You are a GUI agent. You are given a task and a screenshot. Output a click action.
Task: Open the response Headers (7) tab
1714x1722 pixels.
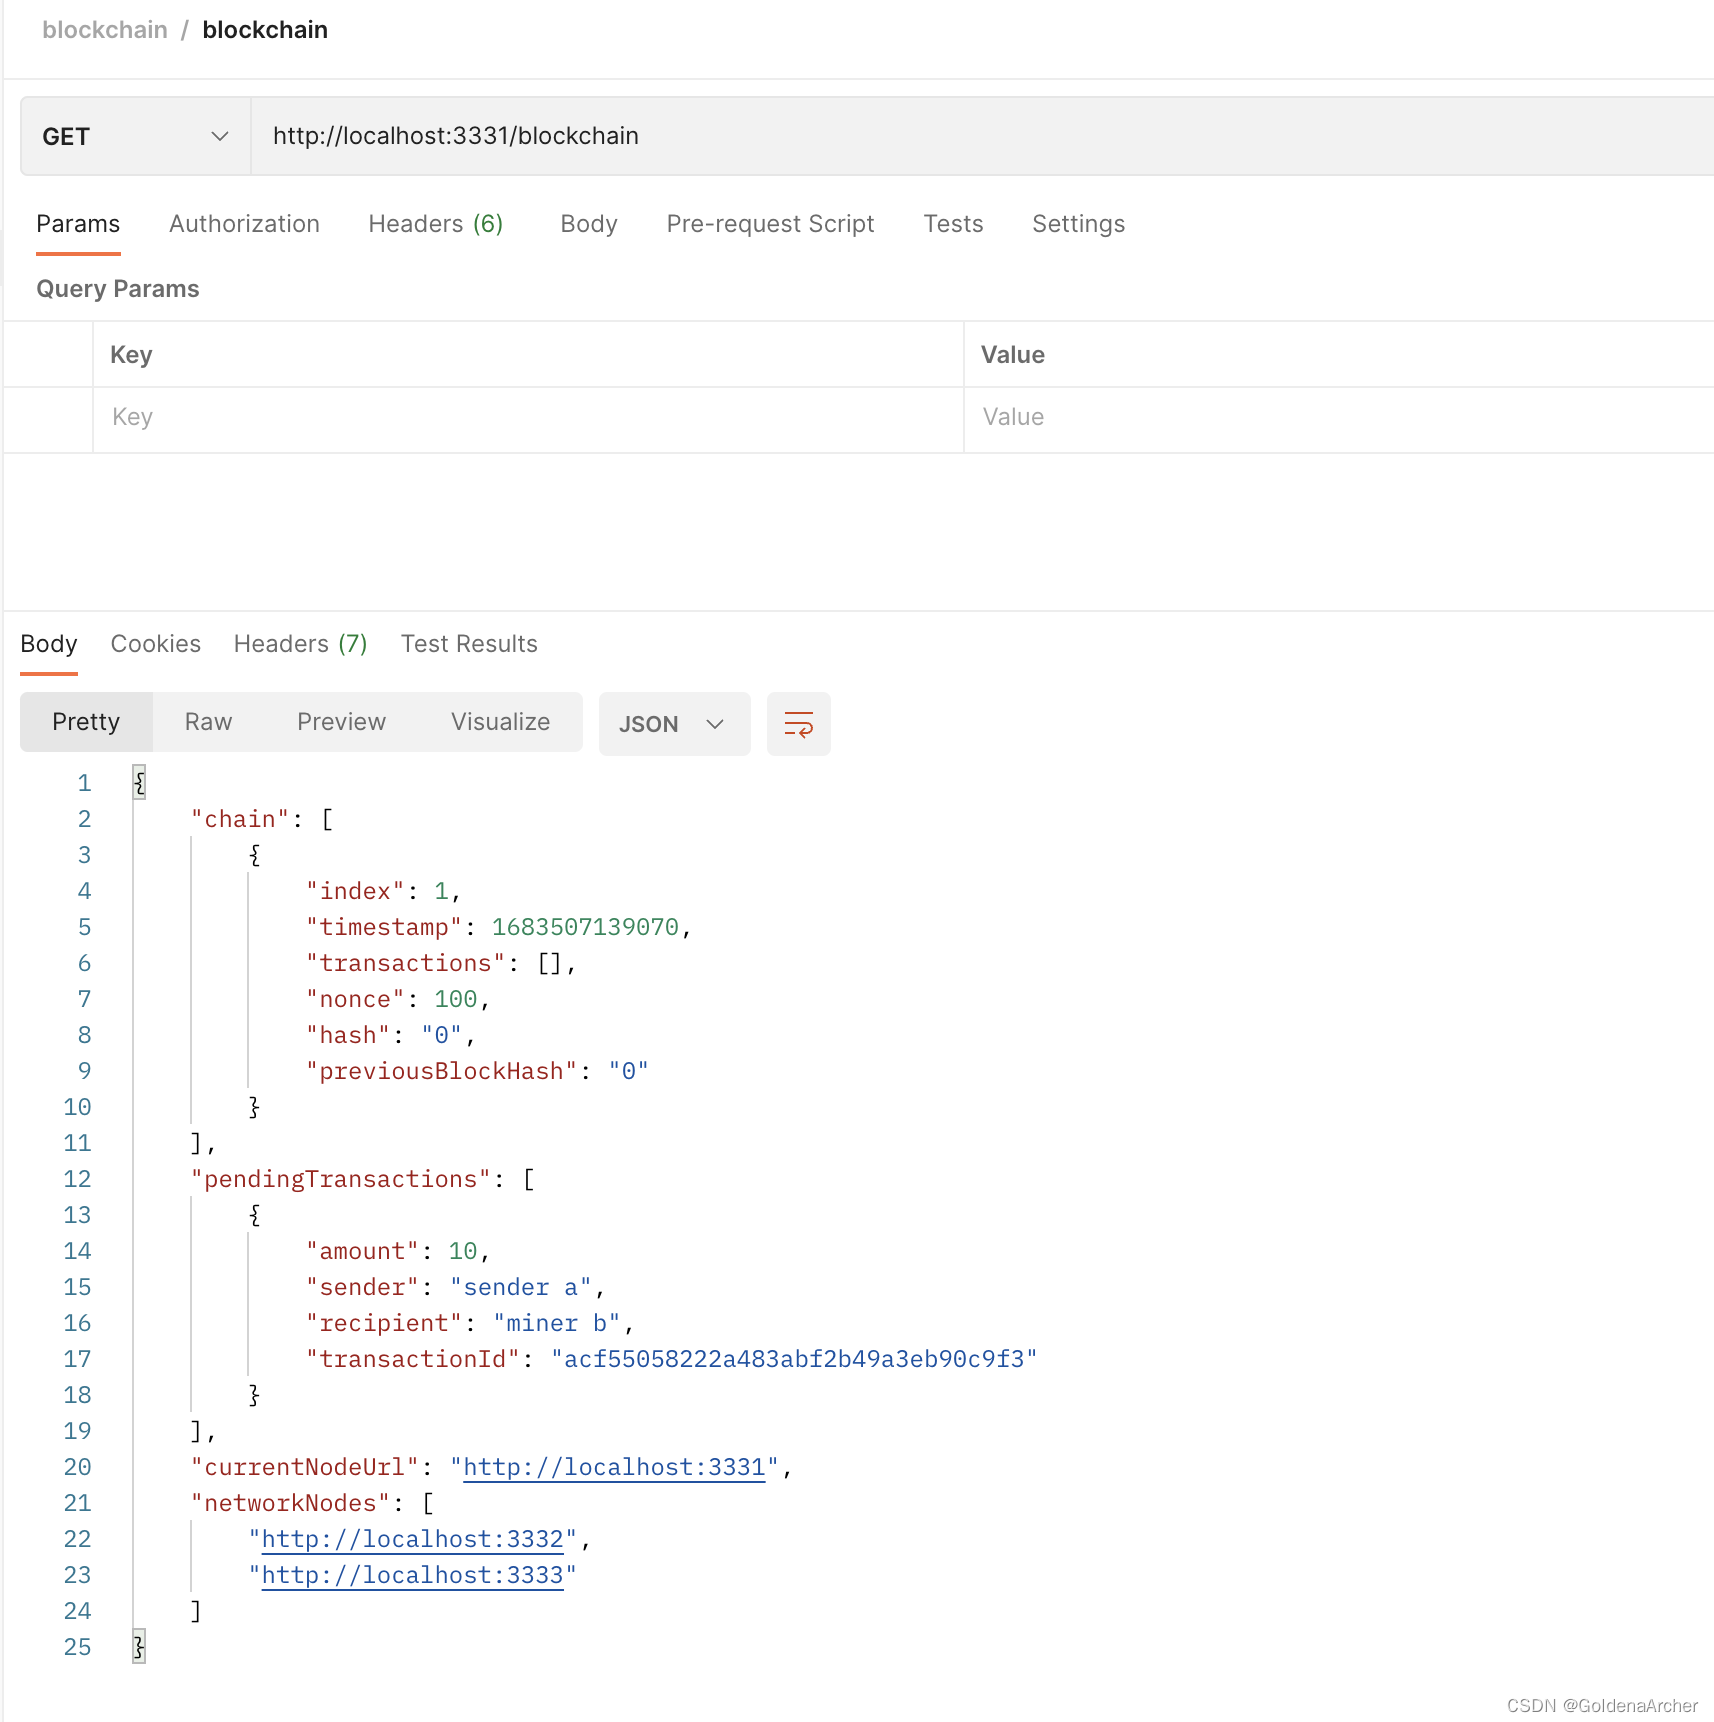coord(300,644)
